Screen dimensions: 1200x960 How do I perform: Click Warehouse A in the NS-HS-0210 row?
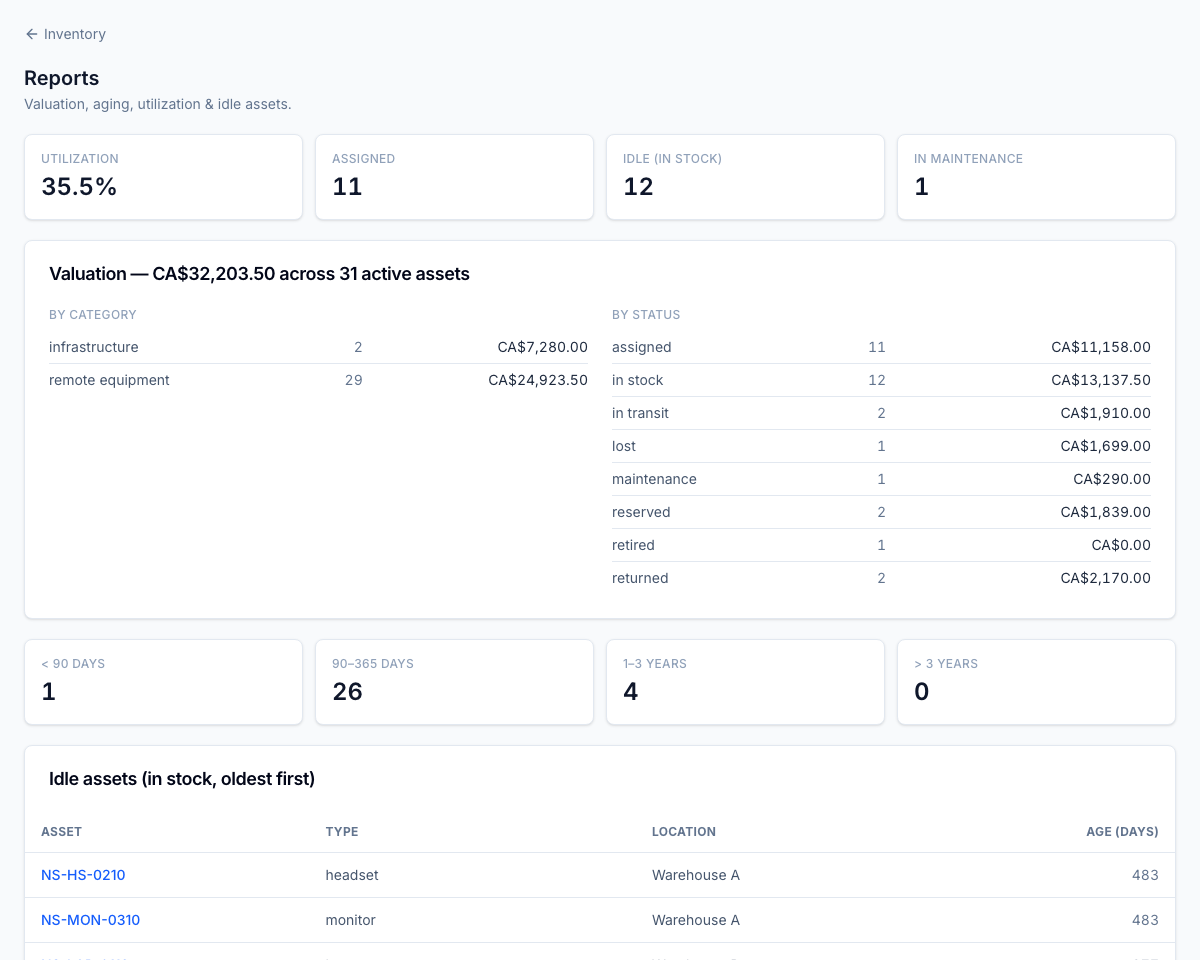tap(696, 875)
